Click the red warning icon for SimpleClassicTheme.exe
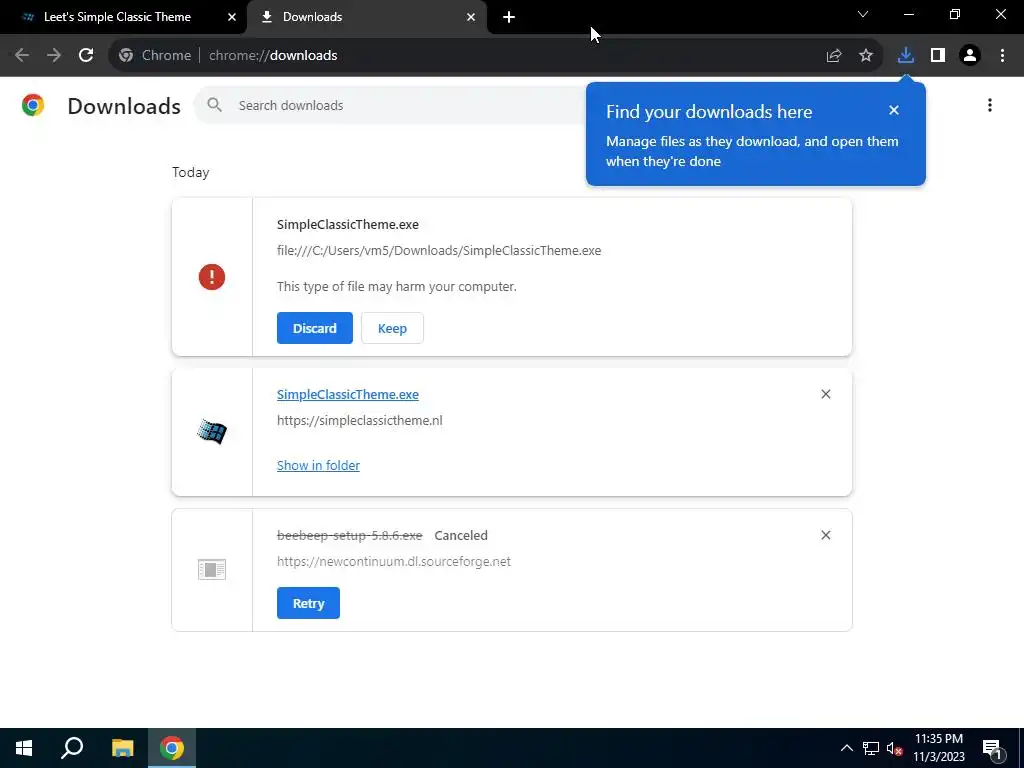Viewport: 1024px width, 768px height. click(212, 277)
